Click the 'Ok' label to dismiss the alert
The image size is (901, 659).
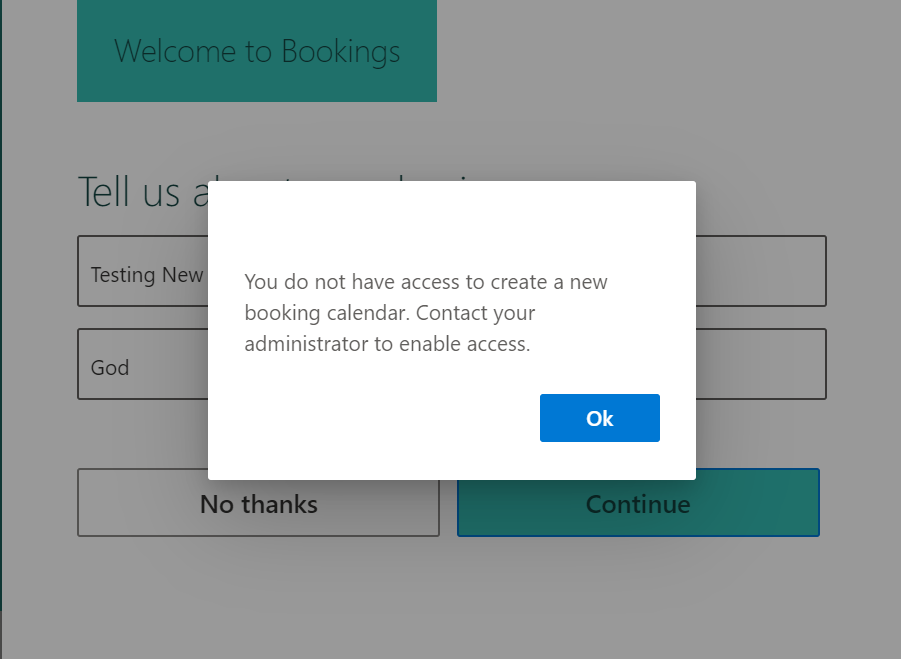tap(599, 419)
